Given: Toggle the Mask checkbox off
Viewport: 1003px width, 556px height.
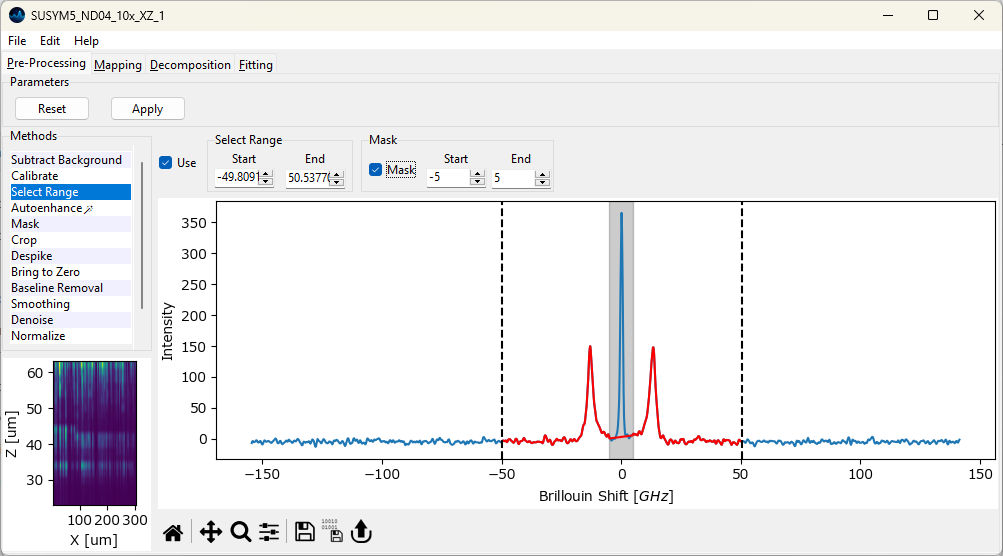Looking at the screenshot, I should click(x=376, y=170).
